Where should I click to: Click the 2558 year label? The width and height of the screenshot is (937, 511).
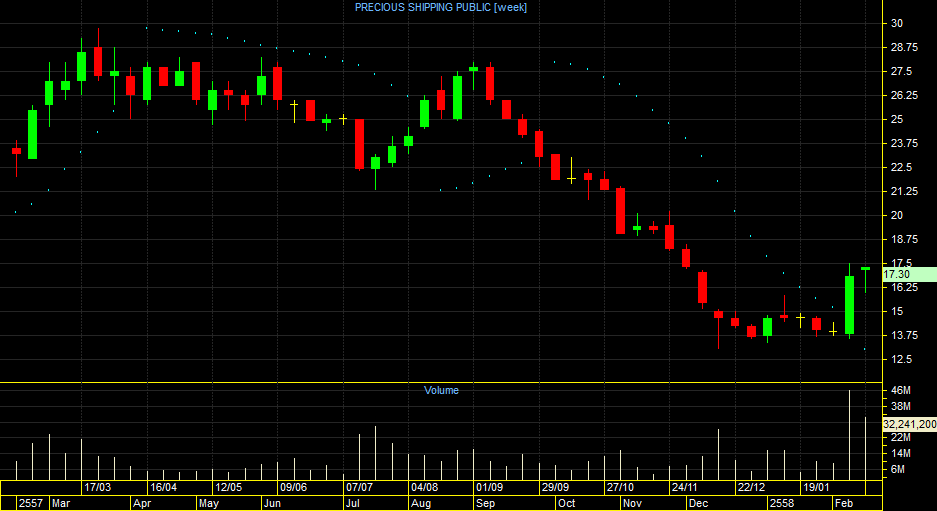(782, 503)
